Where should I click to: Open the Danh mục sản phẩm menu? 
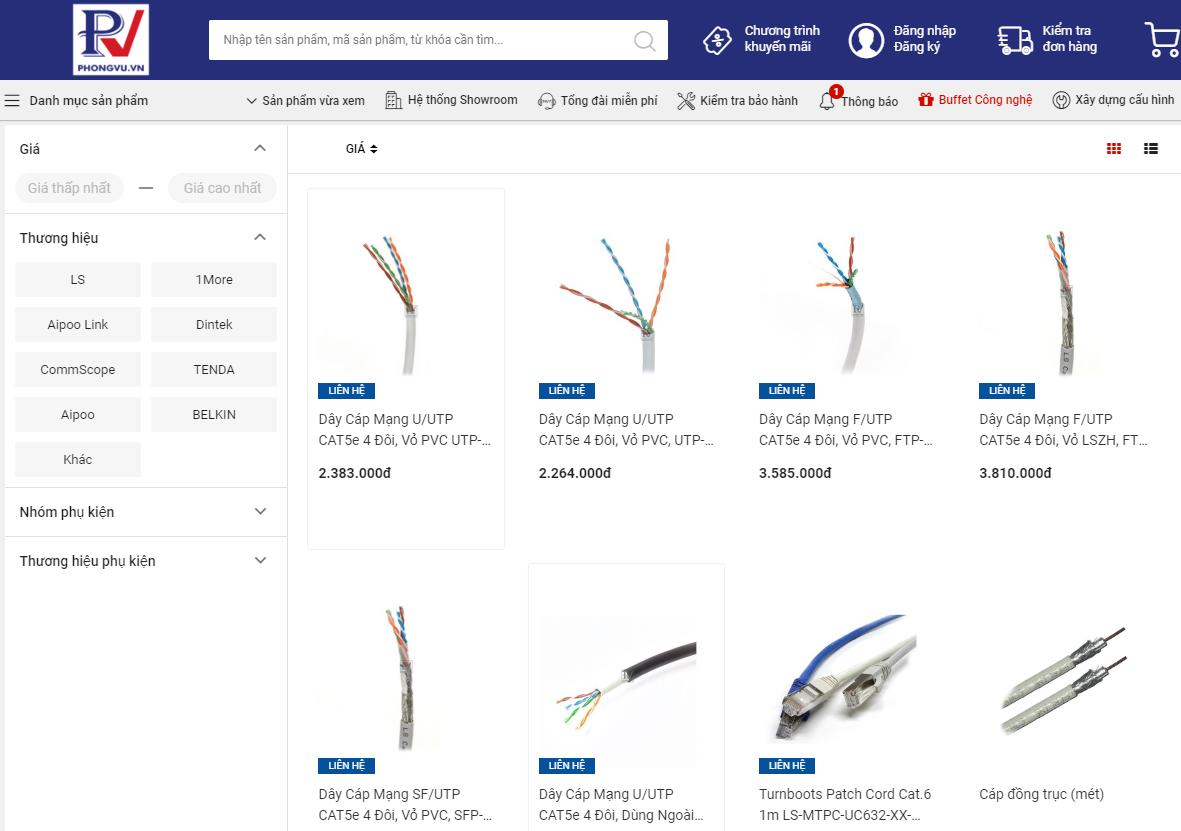[x=76, y=100]
